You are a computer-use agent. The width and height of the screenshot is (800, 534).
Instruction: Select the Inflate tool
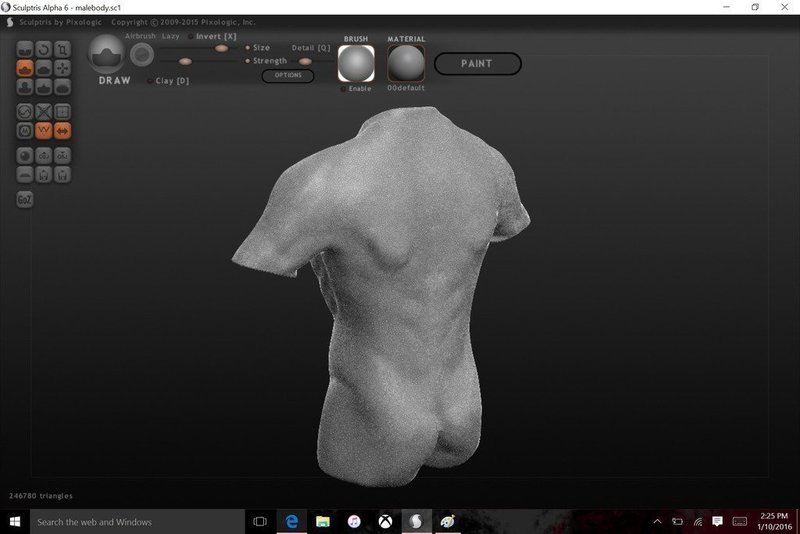point(25,87)
